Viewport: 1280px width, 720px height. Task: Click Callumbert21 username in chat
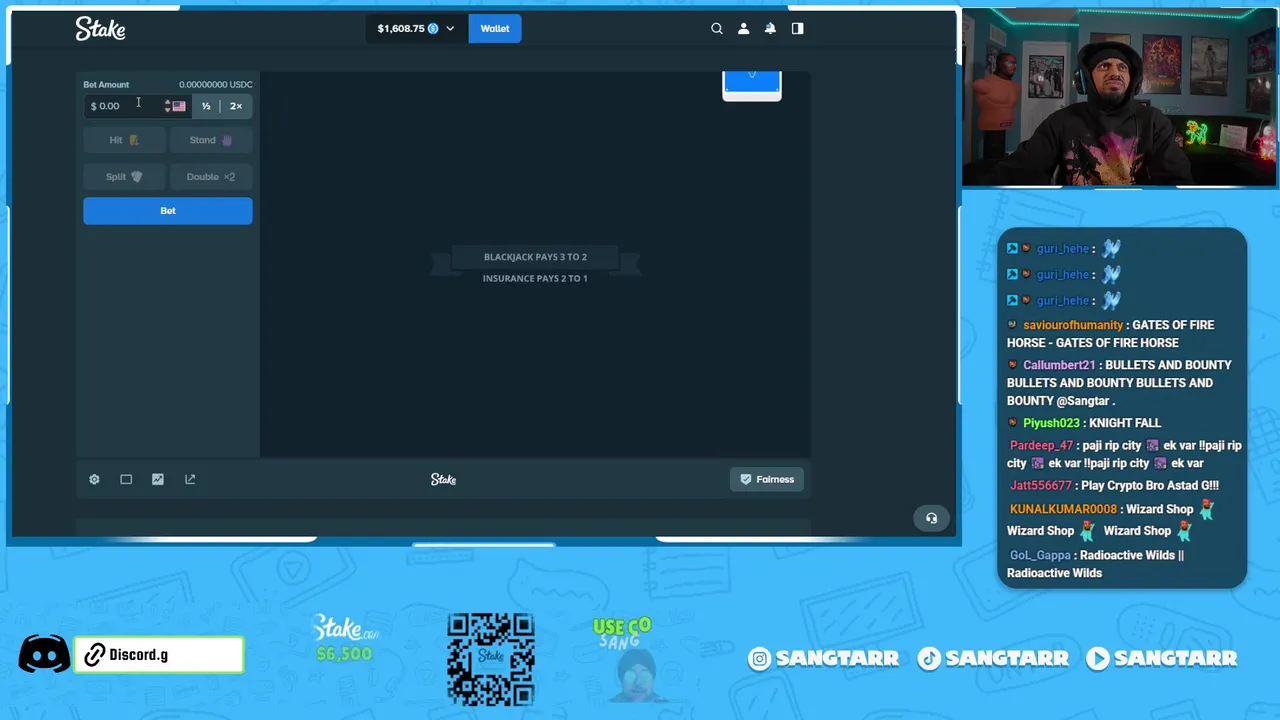1059,365
